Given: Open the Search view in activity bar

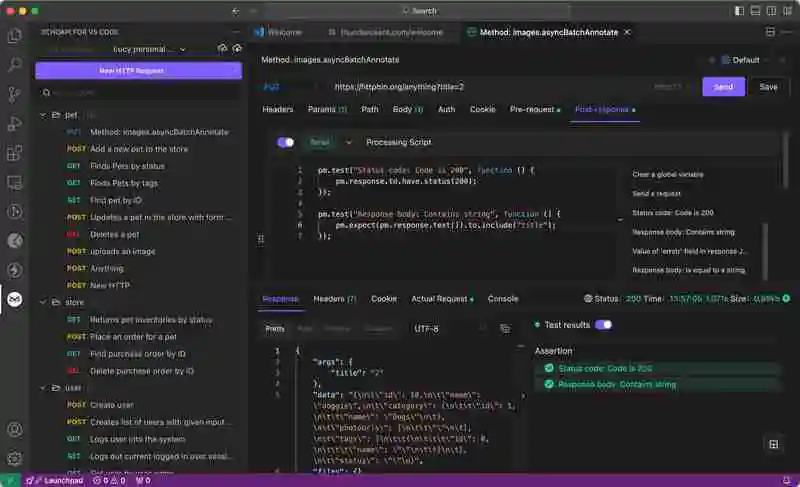Looking at the screenshot, I should (15, 64).
